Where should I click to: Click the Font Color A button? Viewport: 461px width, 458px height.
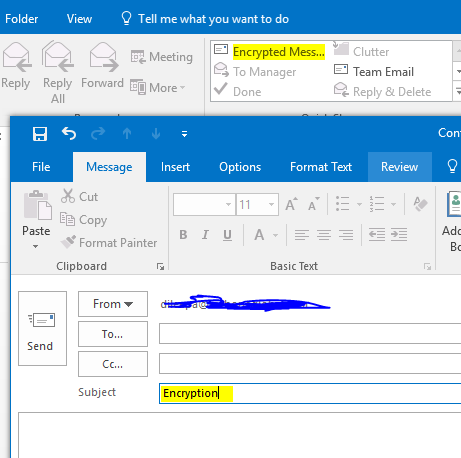pyautogui.click(x=259, y=235)
